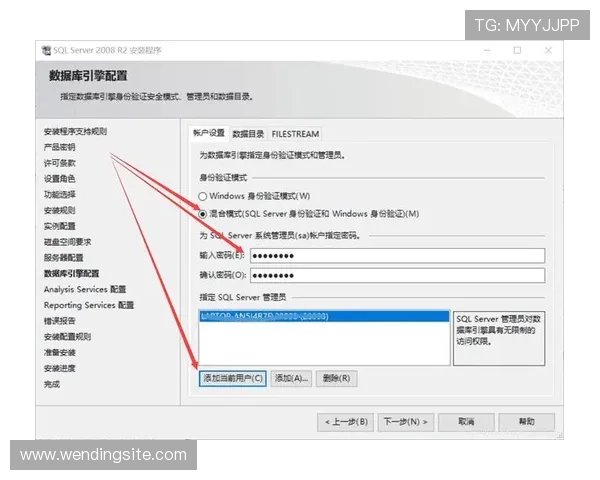Go back with 上一步(B) button

pyautogui.click(x=346, y=422)
